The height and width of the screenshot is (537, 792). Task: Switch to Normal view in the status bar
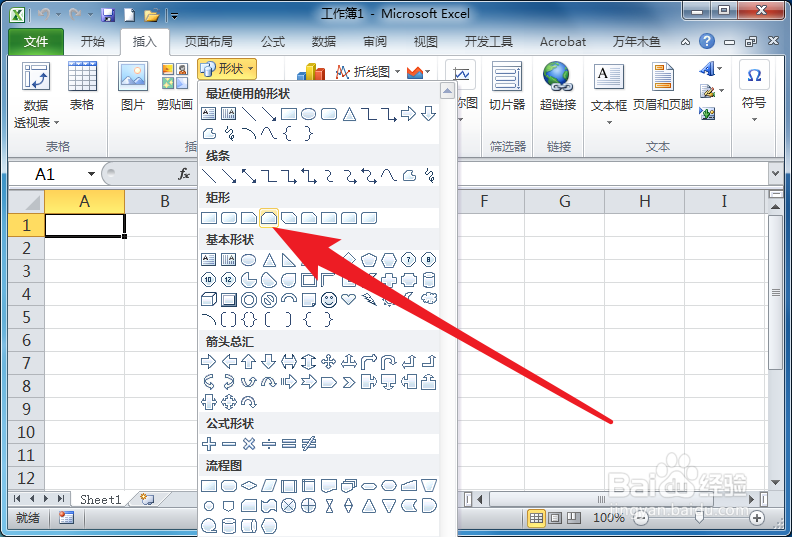(536, 517)
